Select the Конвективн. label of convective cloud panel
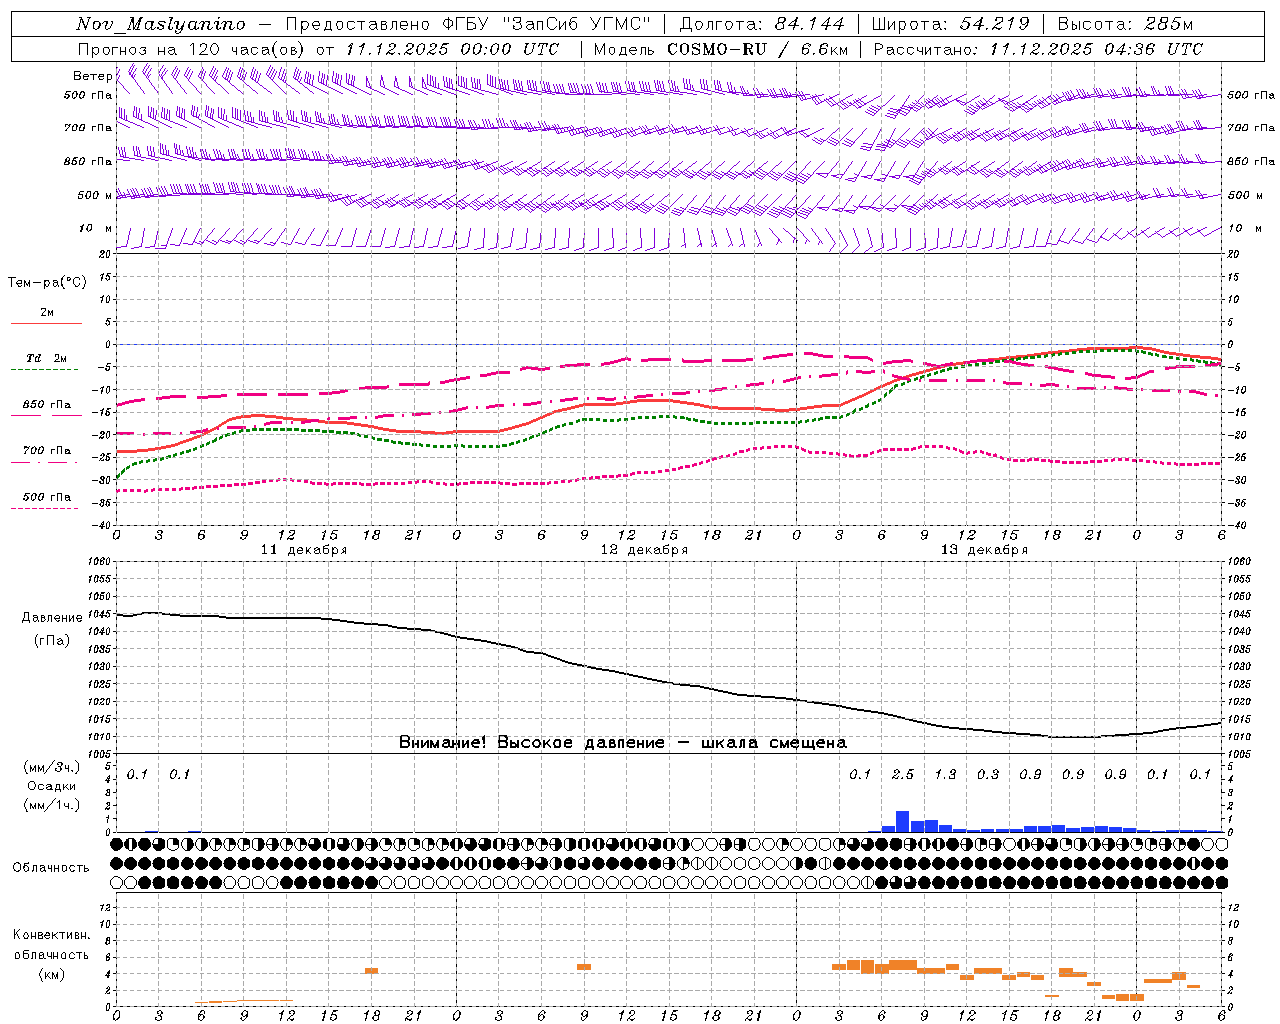The width and height of the screenshot is (1280, 1024). [x=52, y=935]
